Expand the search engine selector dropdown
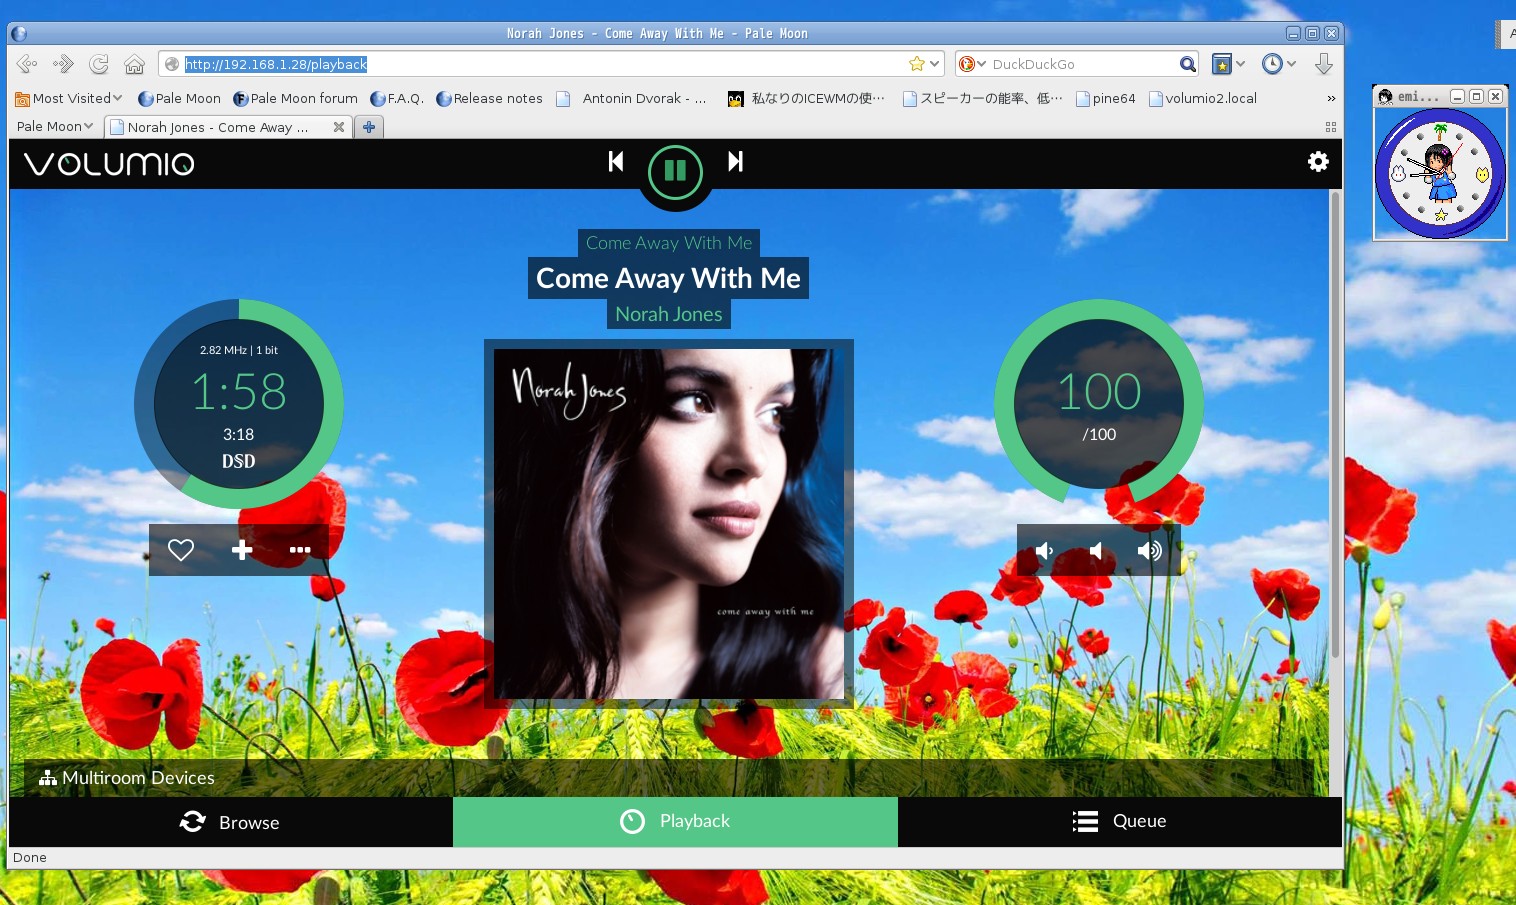Image resolution: width=1516 pixels, height=905 pixels. 971,64
